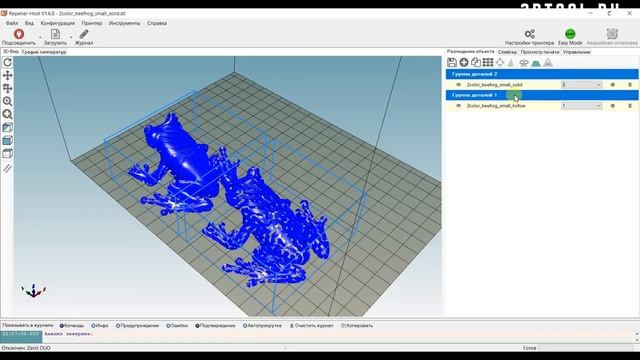
Task: Open the Инструменты menu
Action: (x=124, y=23)
